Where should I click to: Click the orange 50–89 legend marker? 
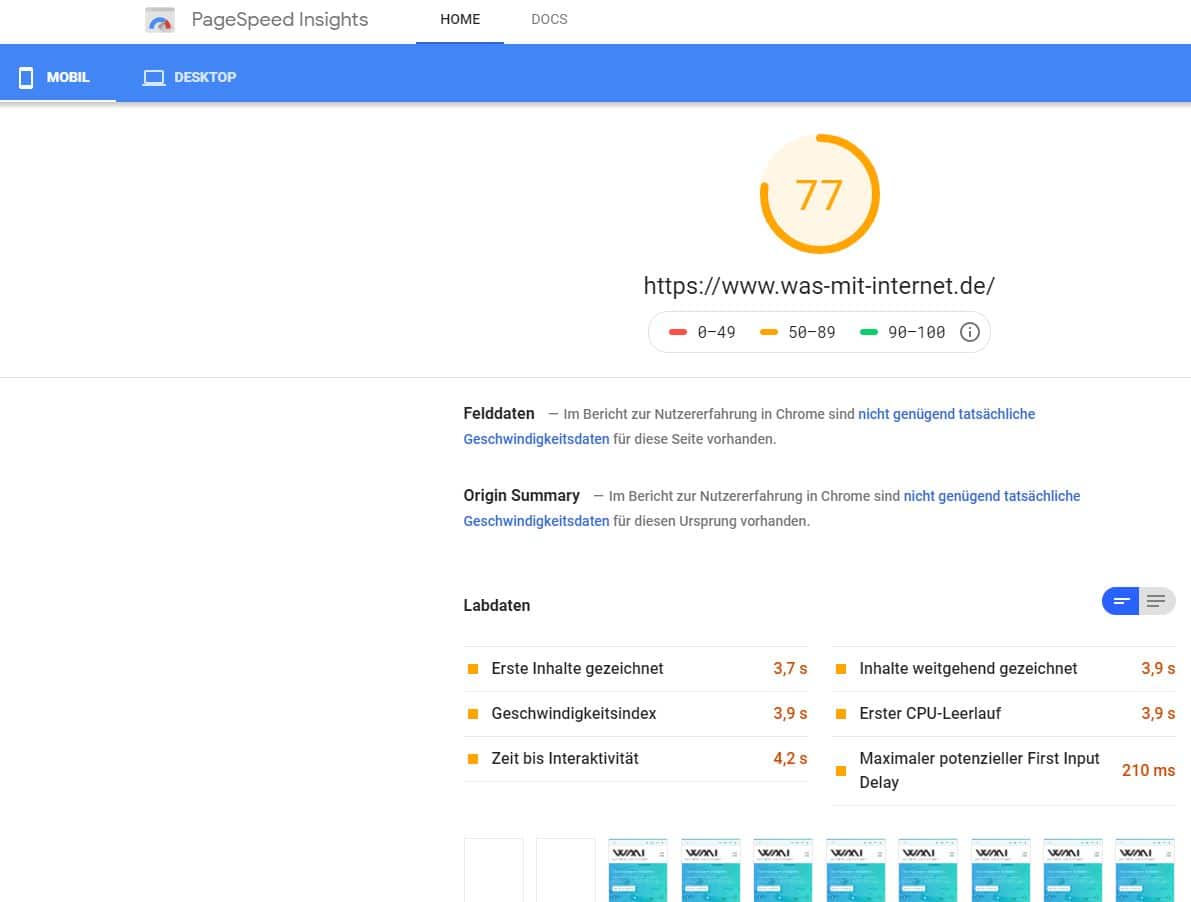pos(769,332)
